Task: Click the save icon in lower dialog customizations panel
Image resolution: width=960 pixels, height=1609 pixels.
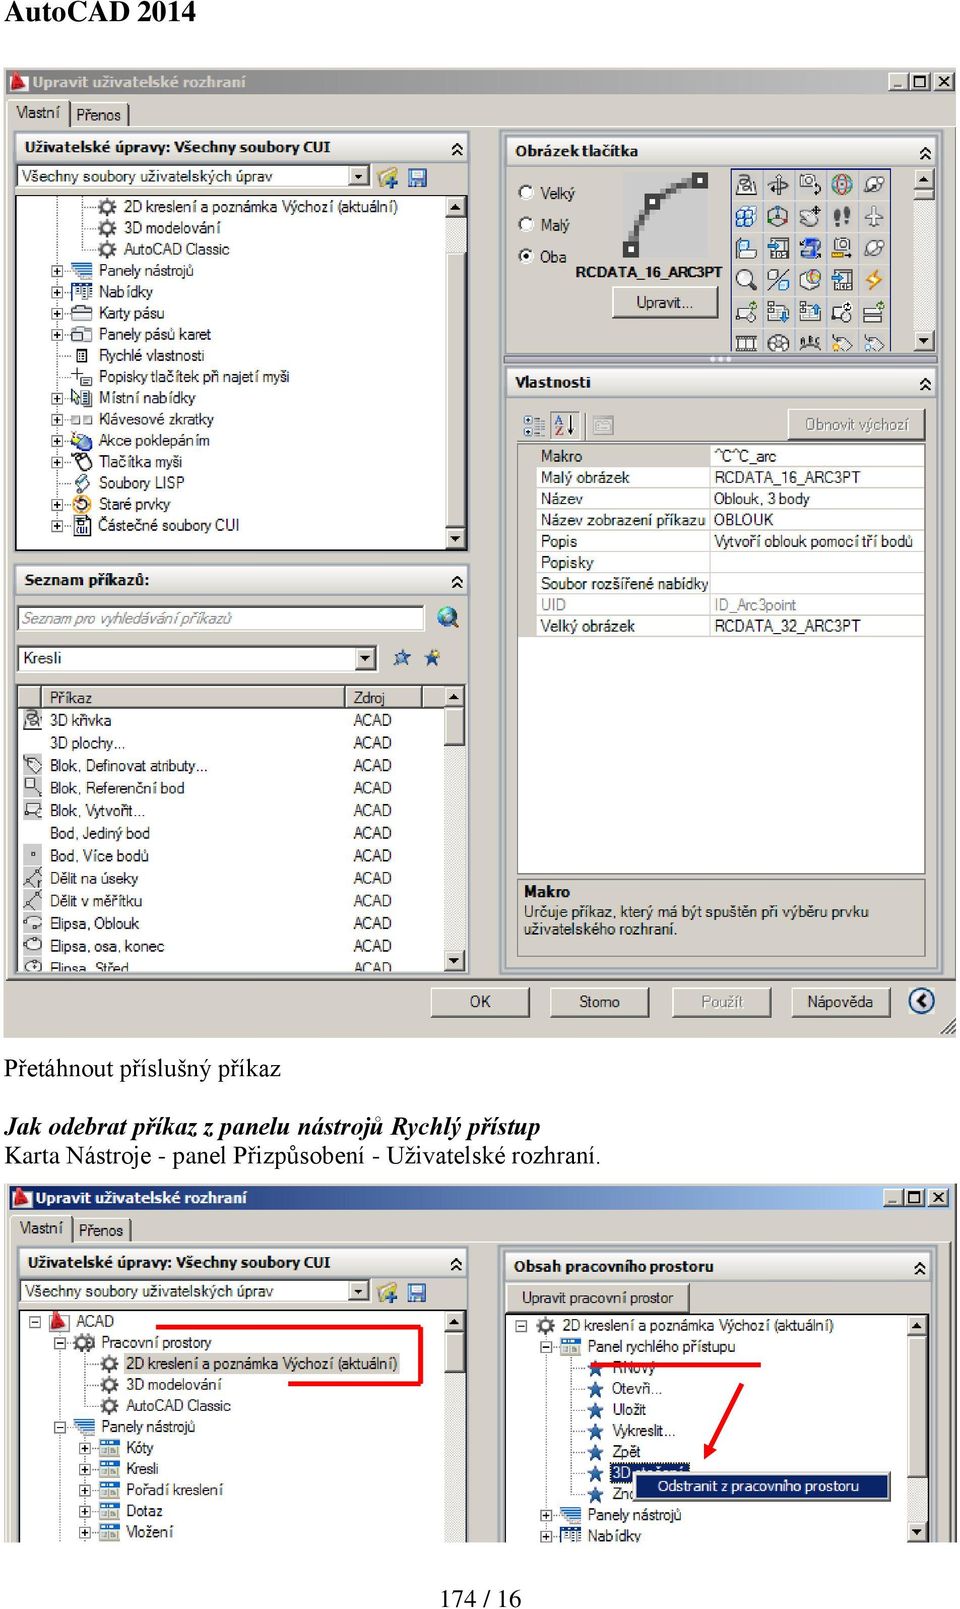Action: (417, 1293)
